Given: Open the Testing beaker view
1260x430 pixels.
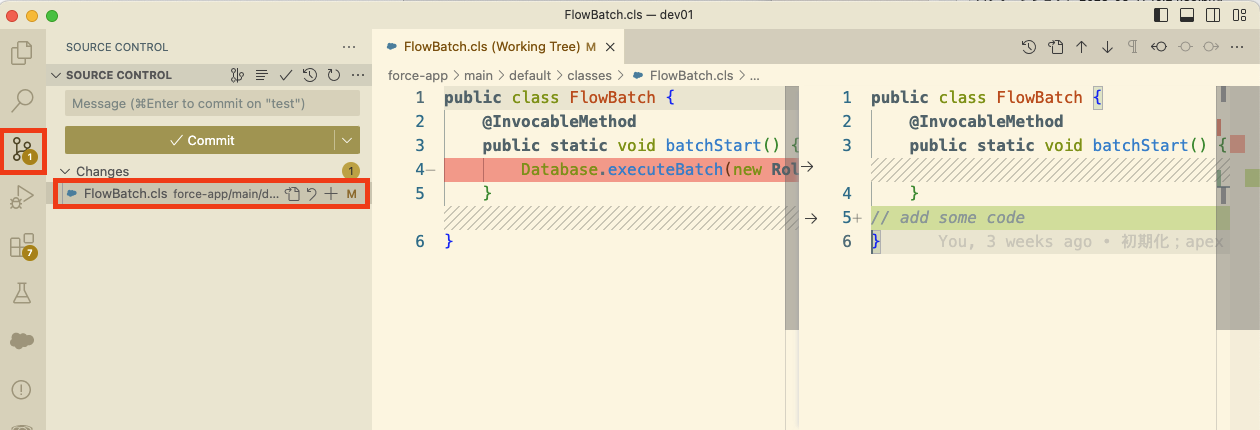Looking at the screenshot, I should click(22, 293).
